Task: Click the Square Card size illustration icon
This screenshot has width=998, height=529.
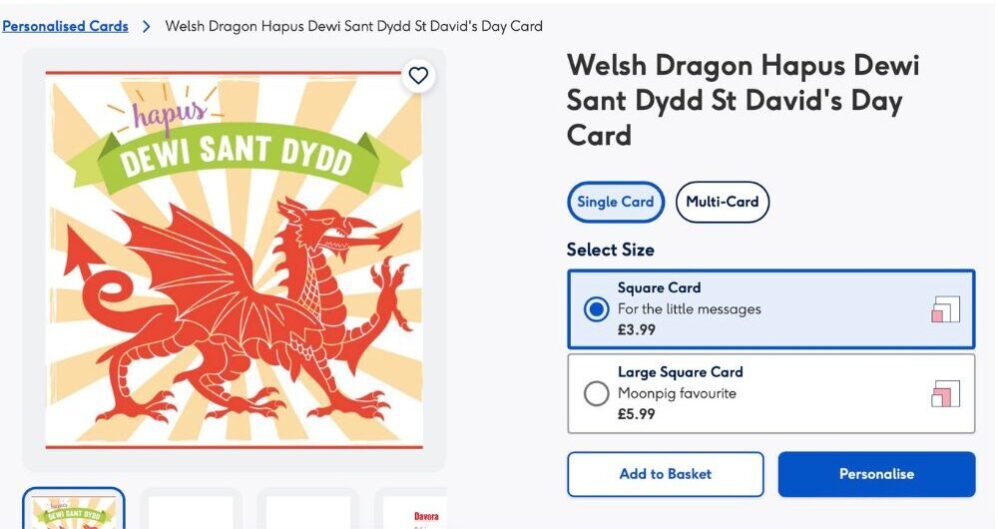Action: click(945, 310)
